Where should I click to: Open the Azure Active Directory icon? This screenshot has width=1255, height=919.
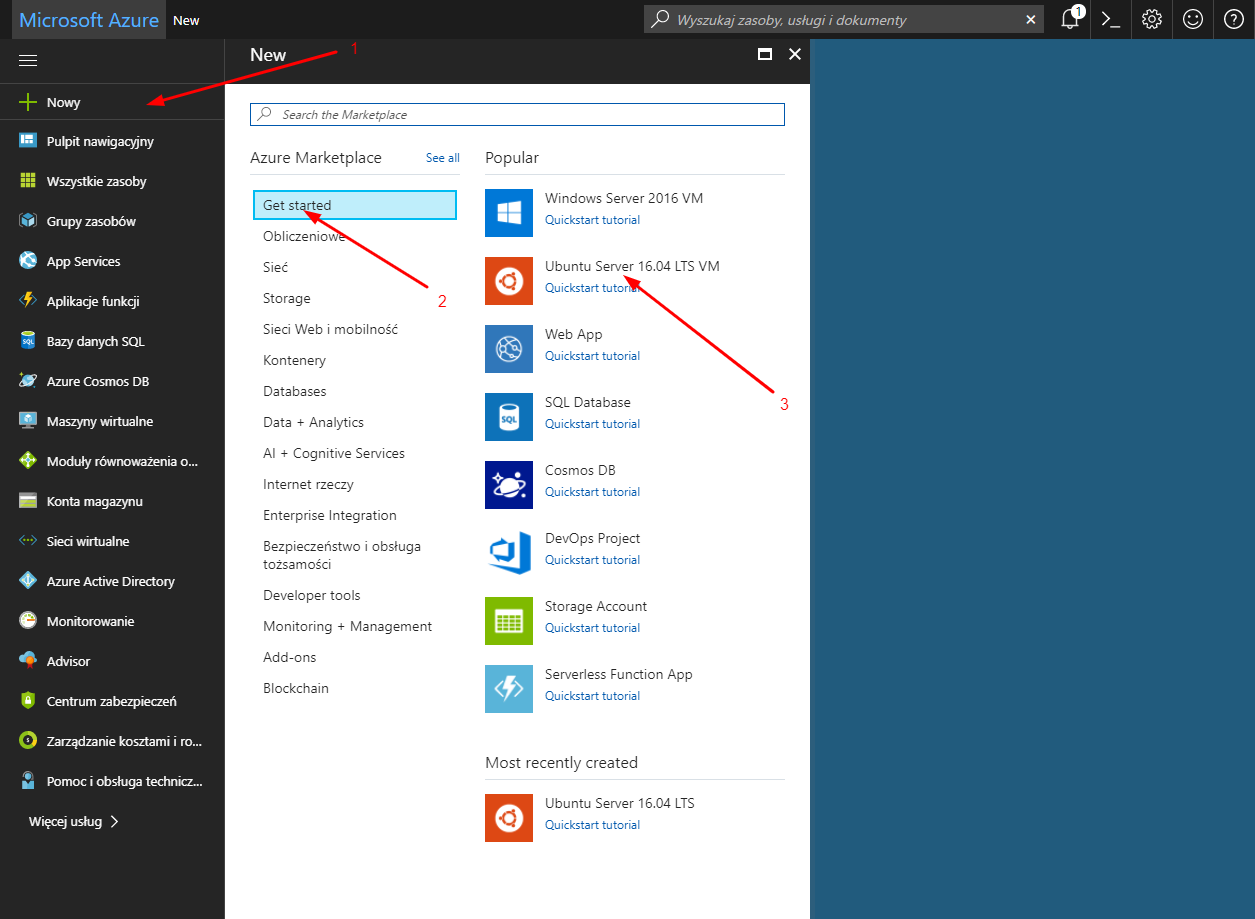[x=28, y=581]
